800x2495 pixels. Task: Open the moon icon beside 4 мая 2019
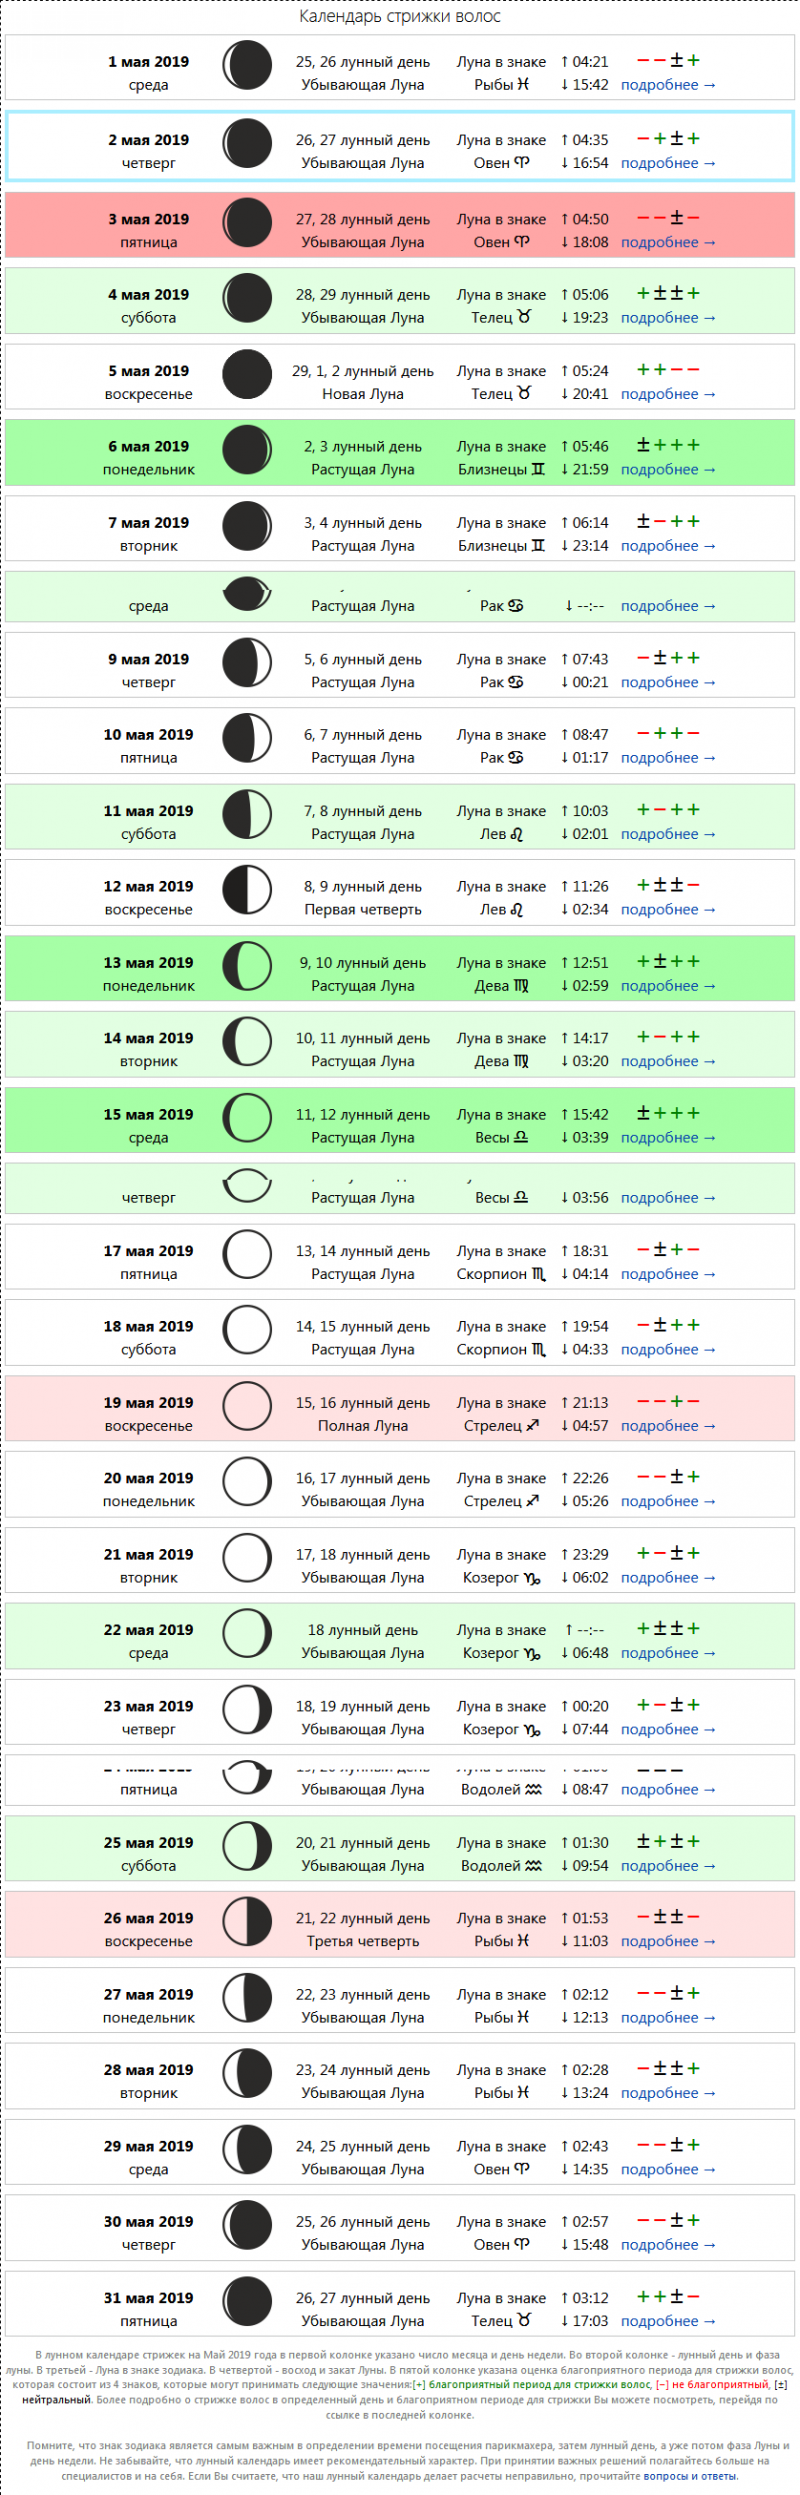click(x=247, y=299)
